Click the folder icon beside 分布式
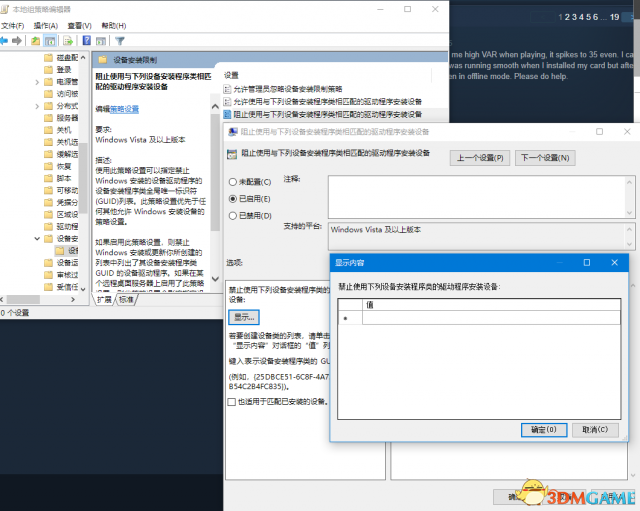 (49, 106)
